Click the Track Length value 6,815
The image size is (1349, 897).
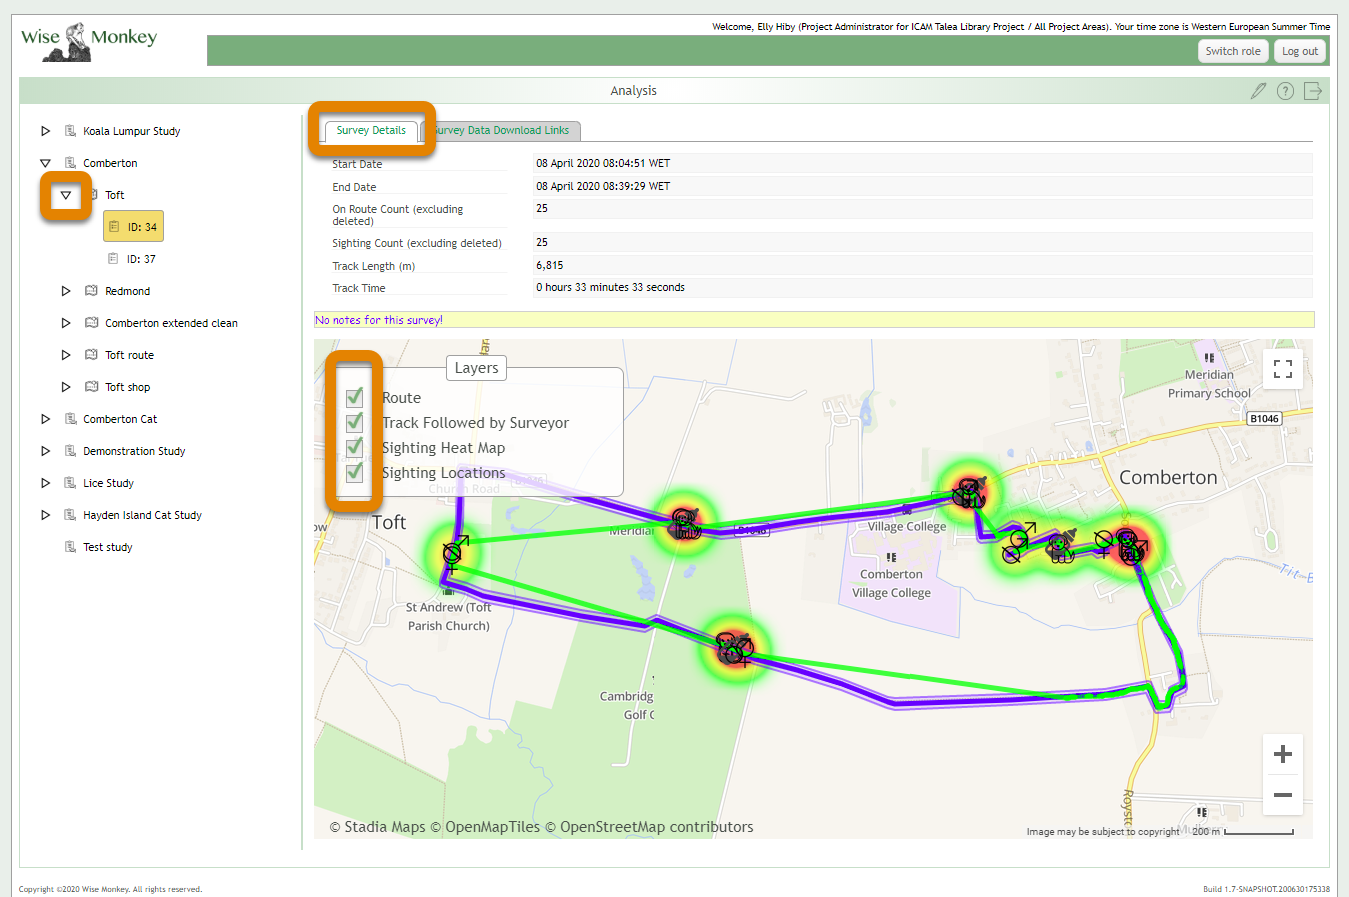click(x=922, y=265)
